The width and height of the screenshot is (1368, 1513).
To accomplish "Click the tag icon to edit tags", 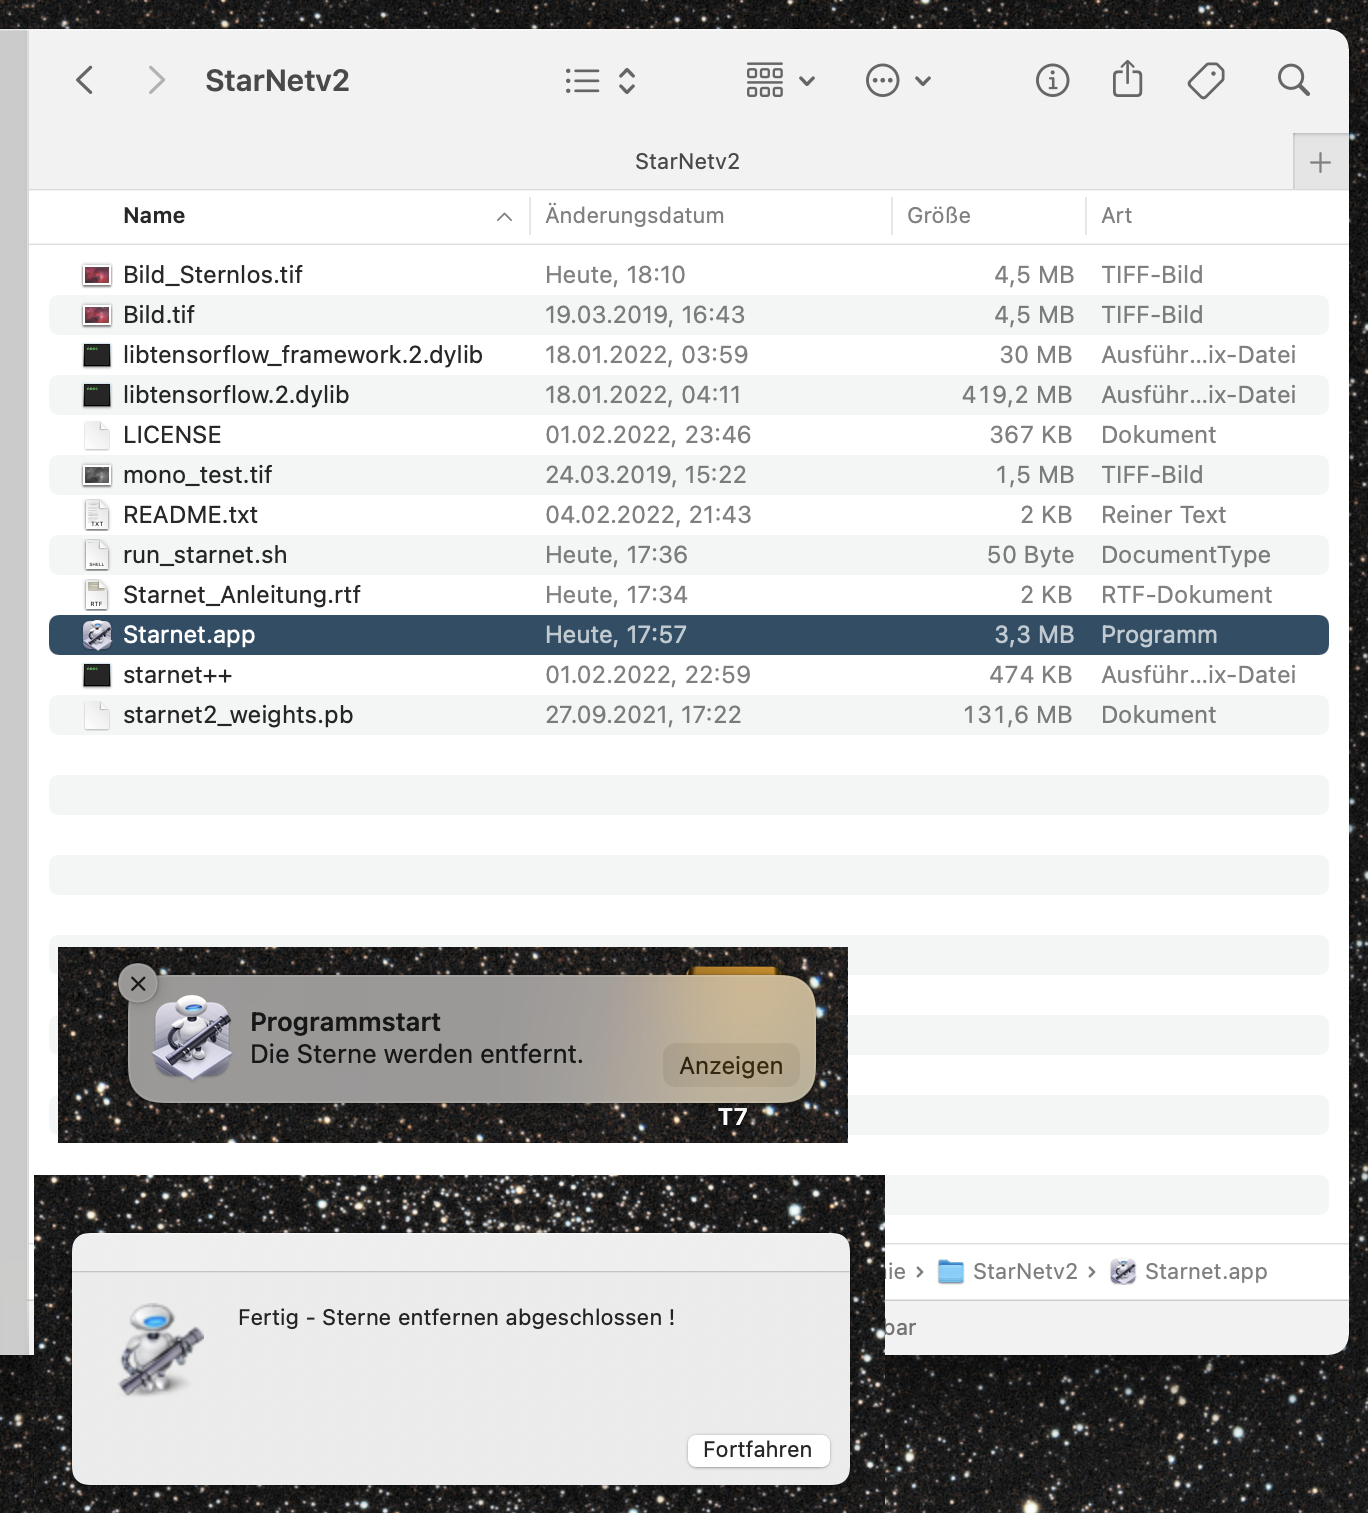I will click(1206, 81).
